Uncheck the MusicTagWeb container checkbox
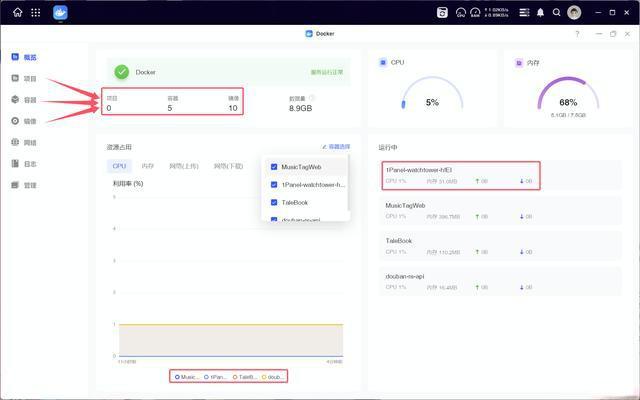640x400 pixels. (x=274, y=167)
